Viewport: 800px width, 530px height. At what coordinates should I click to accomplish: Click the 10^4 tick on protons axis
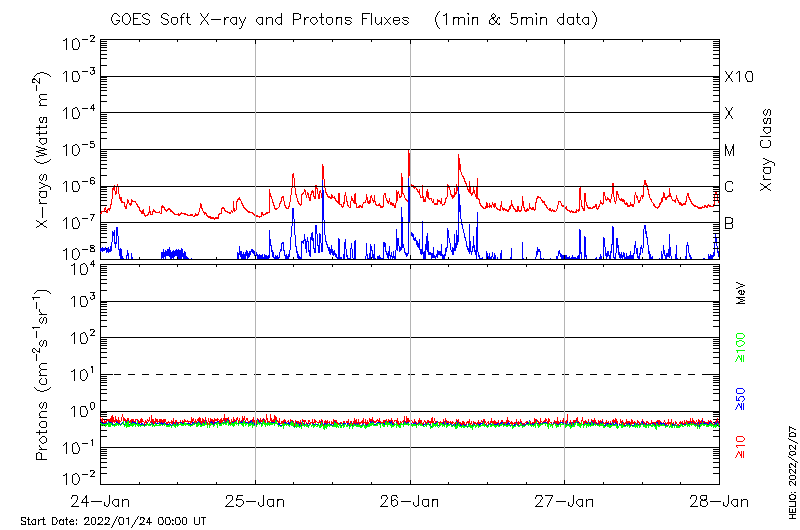[x=80, y=266]
